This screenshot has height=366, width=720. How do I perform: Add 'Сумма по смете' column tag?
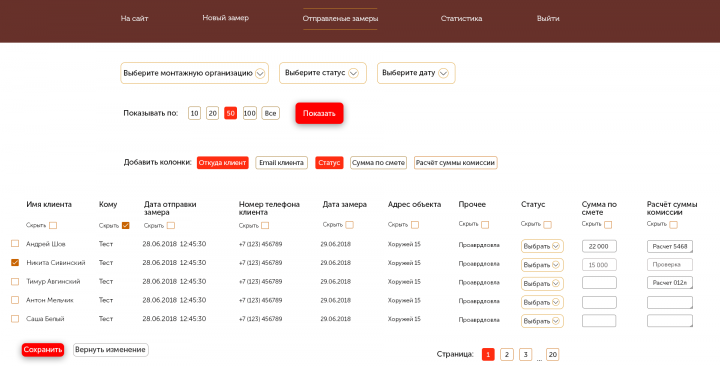tap(378, 163)
